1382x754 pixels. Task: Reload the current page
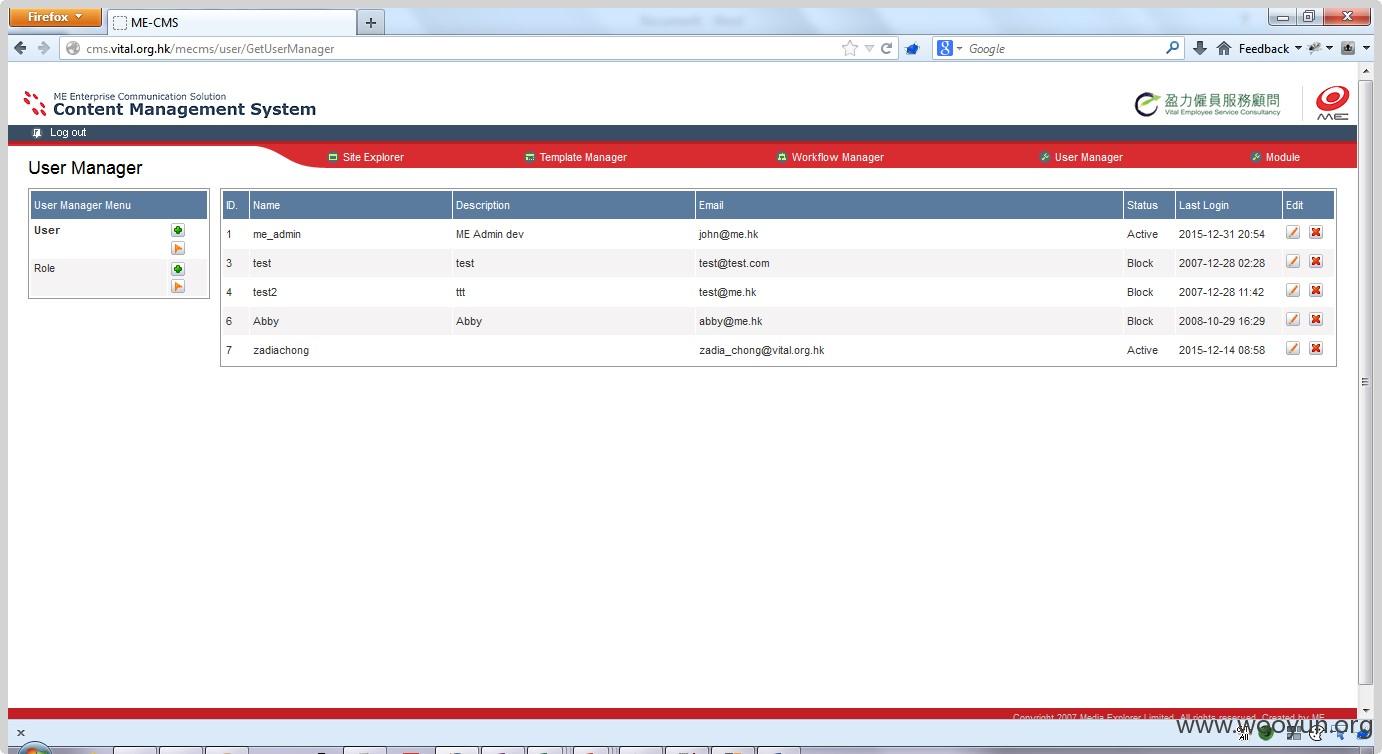(x=886, y=48)
